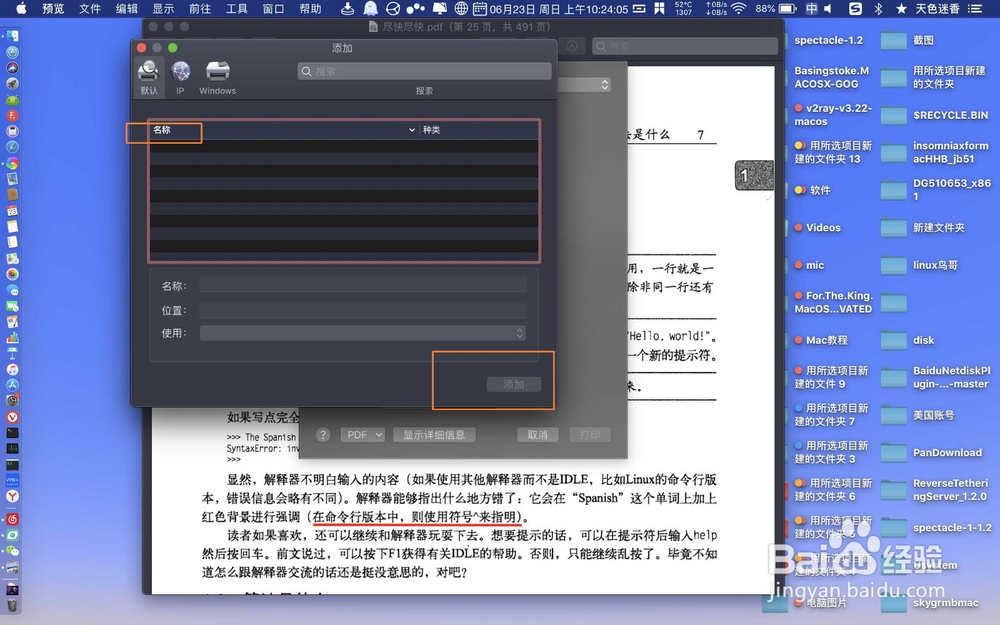Click the 天色迷香 user name
The height and width of the screenshot is (625, 1000).
[938, 8]
